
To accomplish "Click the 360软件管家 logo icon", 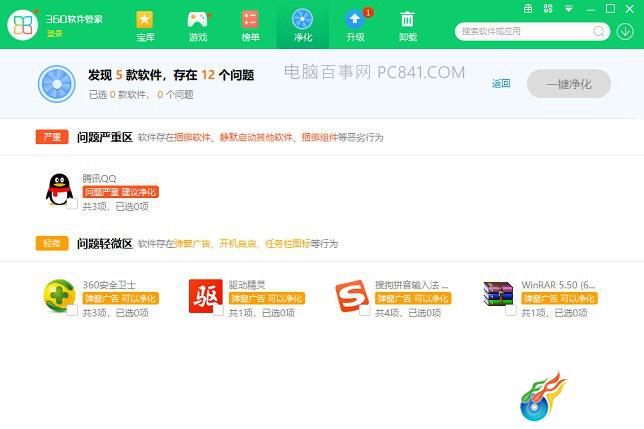I will [23, 25].
